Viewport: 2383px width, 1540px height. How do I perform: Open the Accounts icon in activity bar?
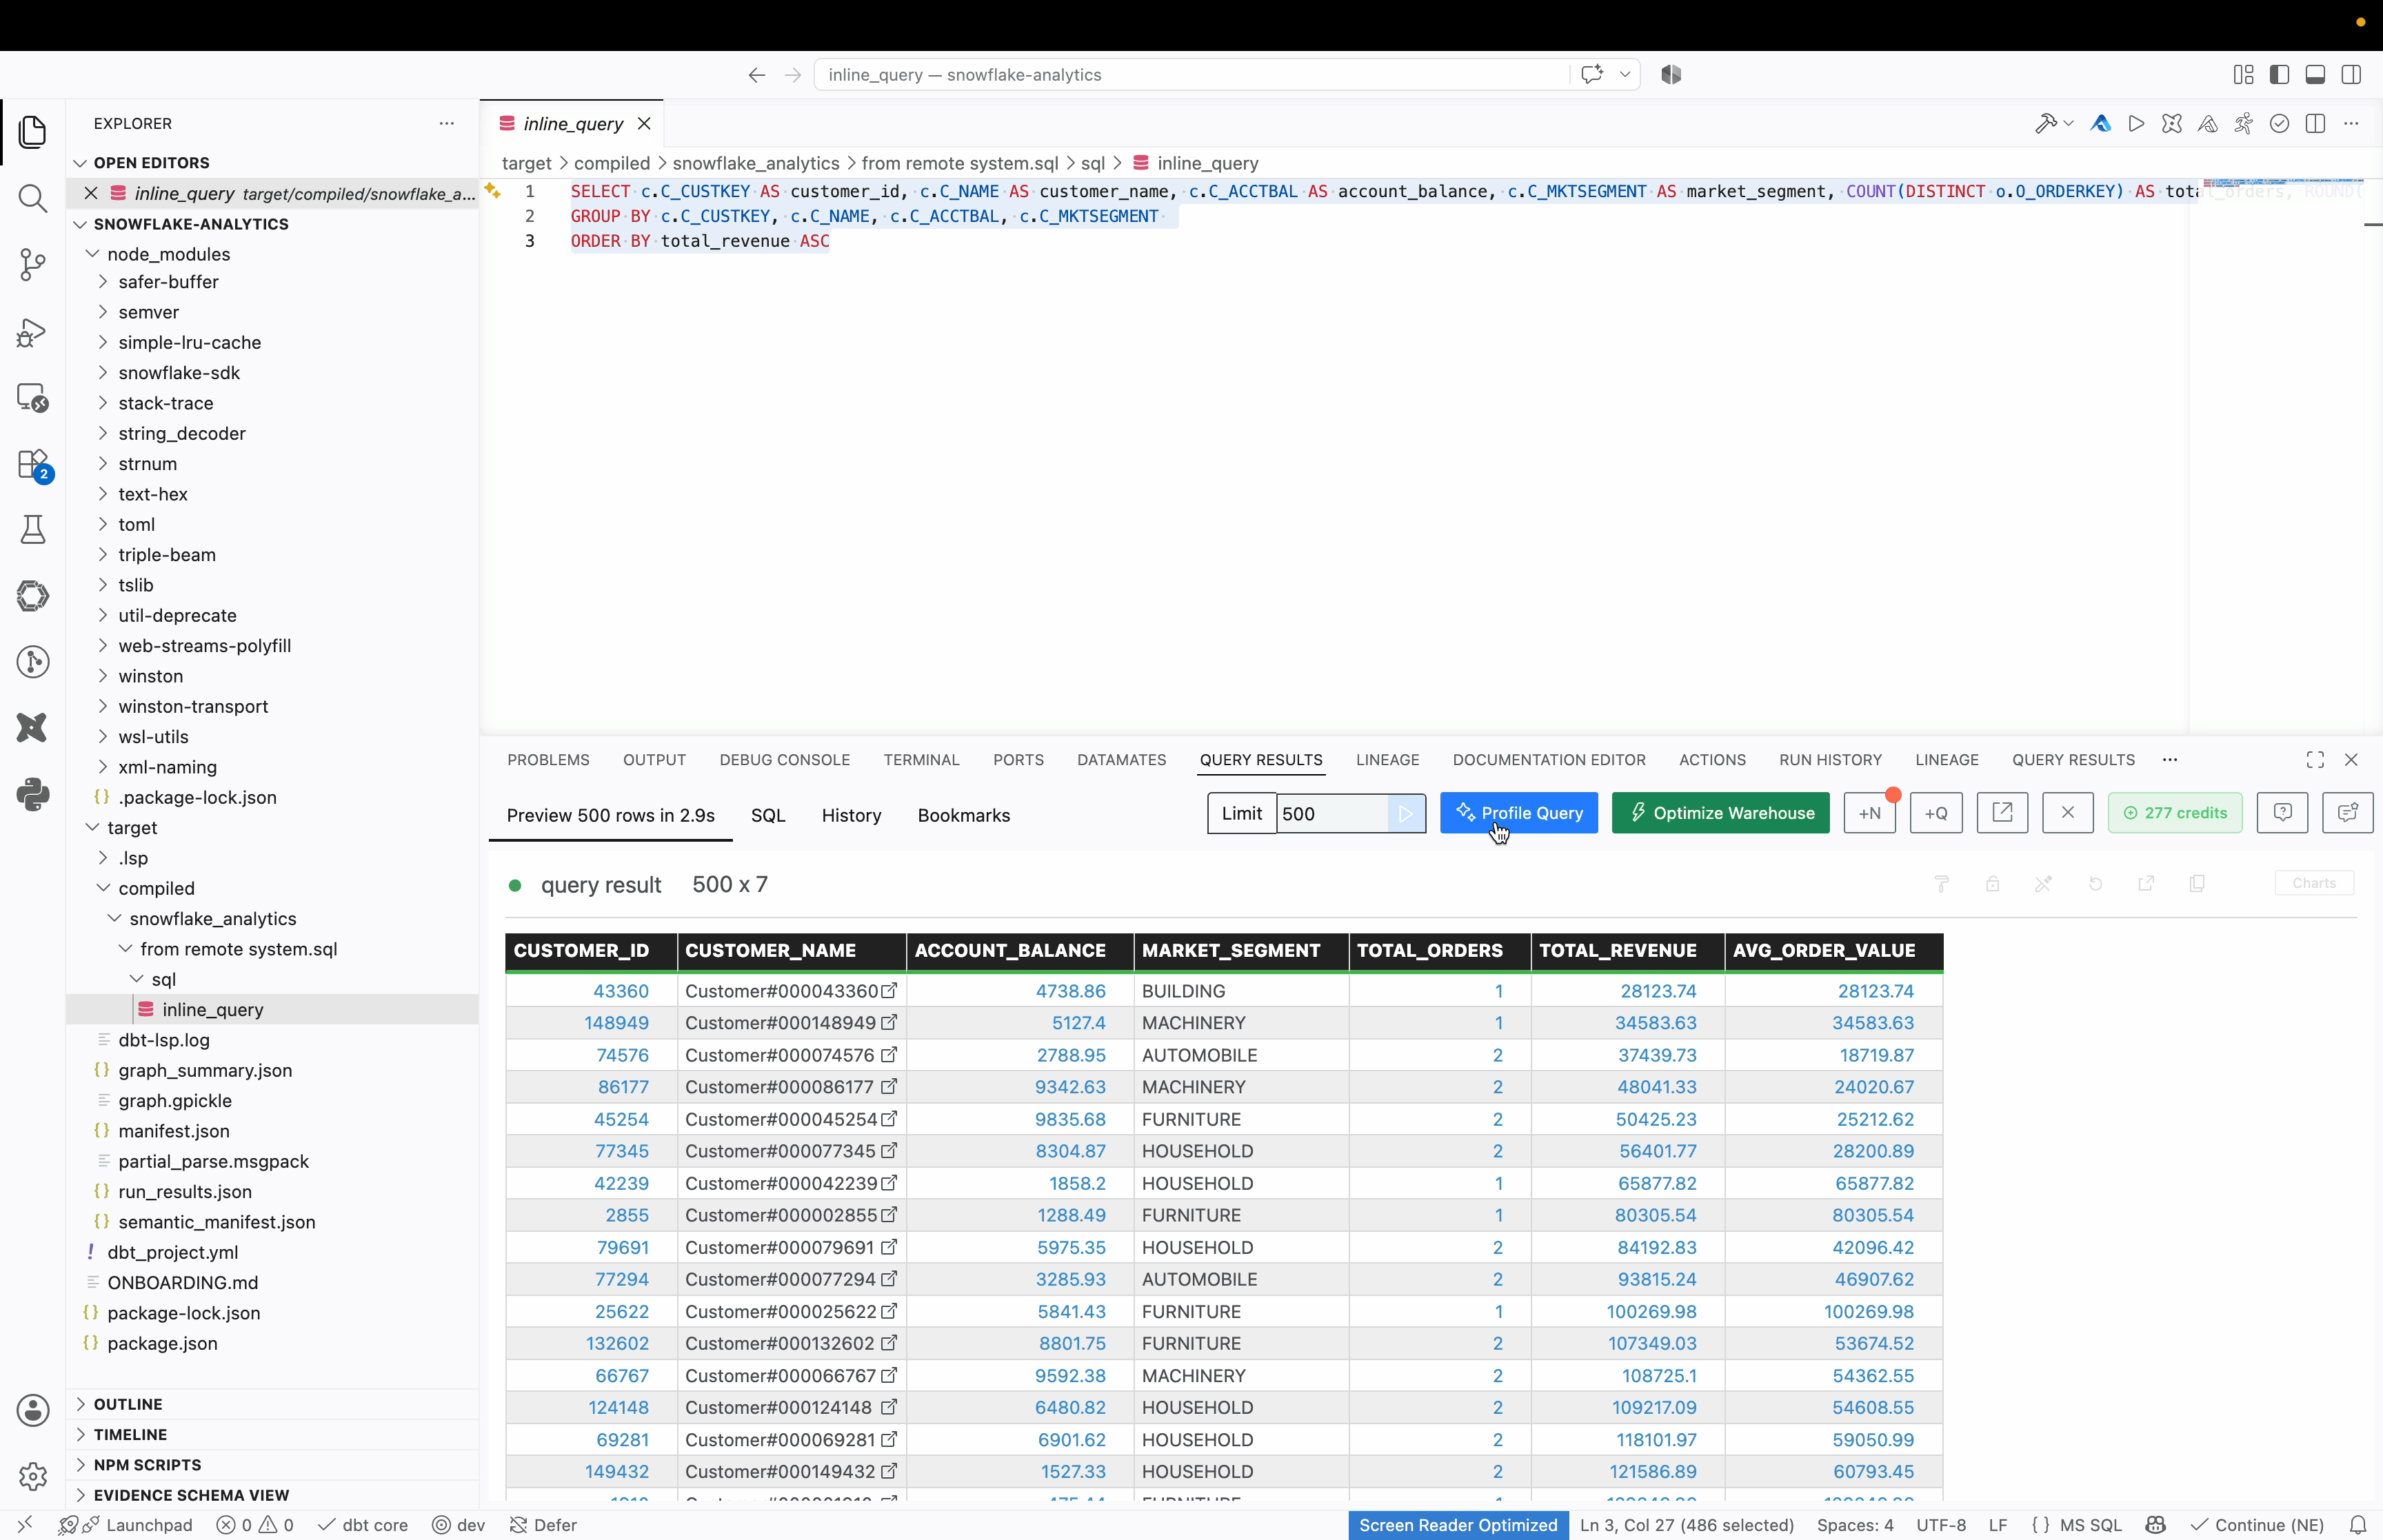point(32,1410)
